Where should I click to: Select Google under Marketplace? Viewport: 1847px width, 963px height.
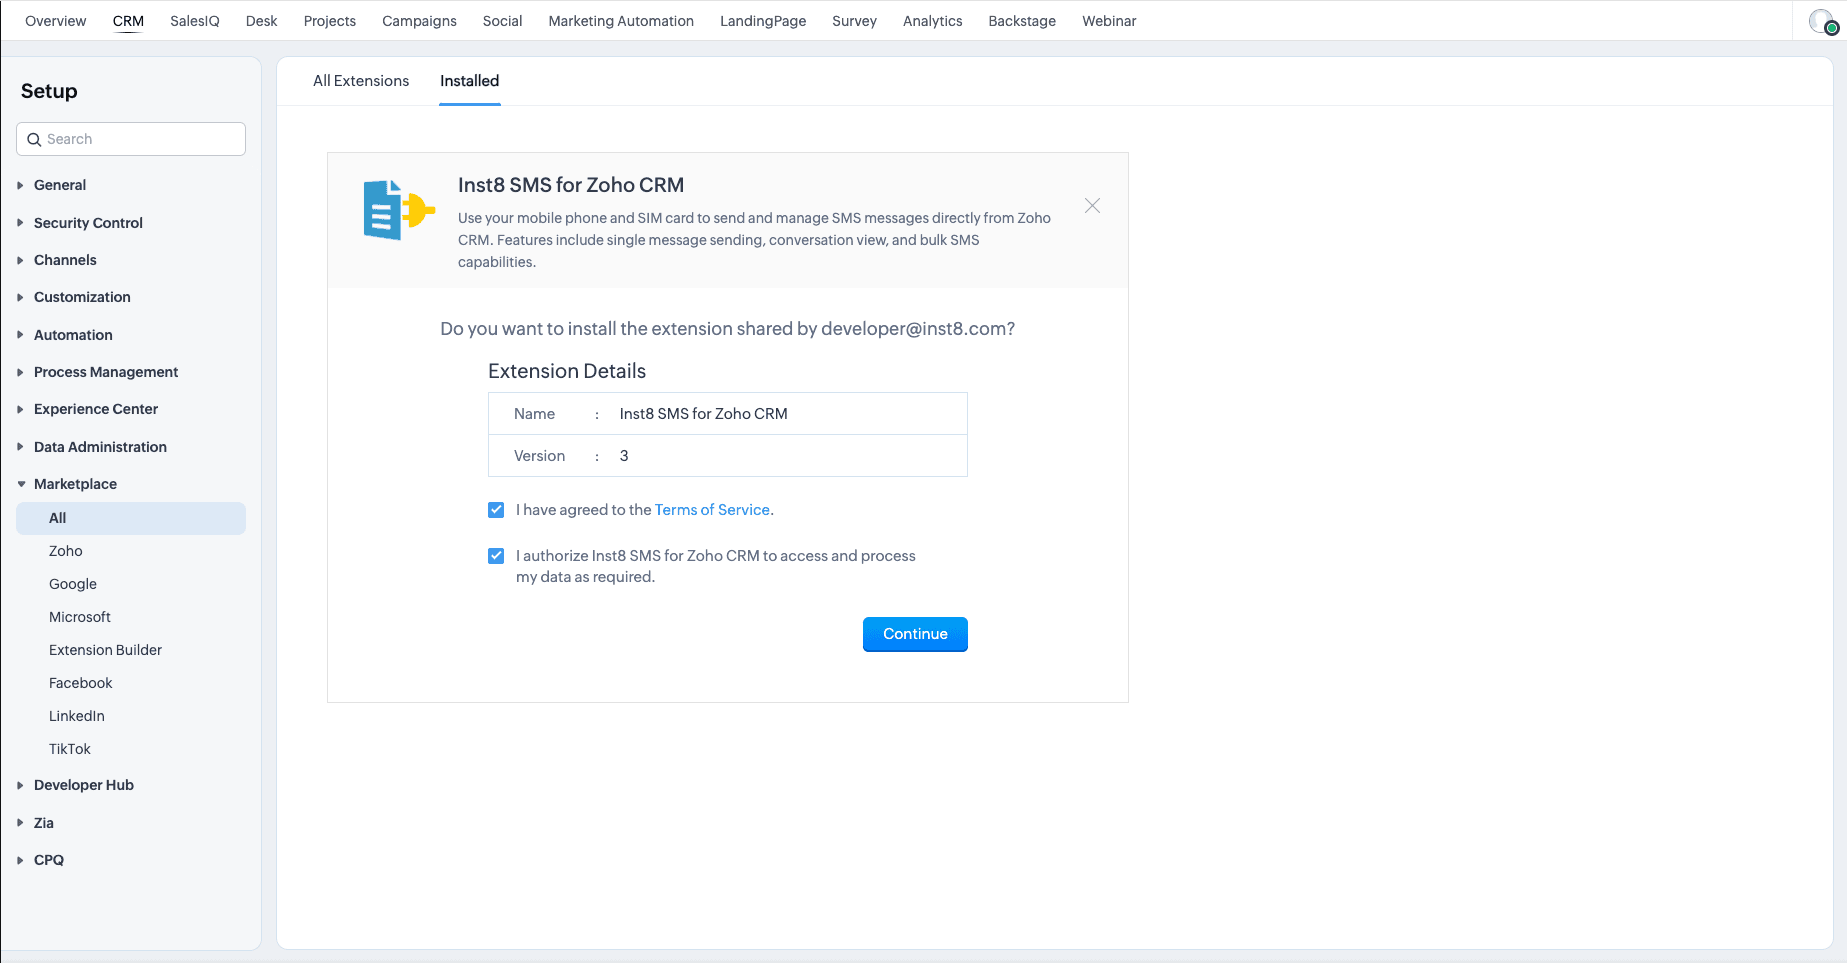click(x=73, y=584)
